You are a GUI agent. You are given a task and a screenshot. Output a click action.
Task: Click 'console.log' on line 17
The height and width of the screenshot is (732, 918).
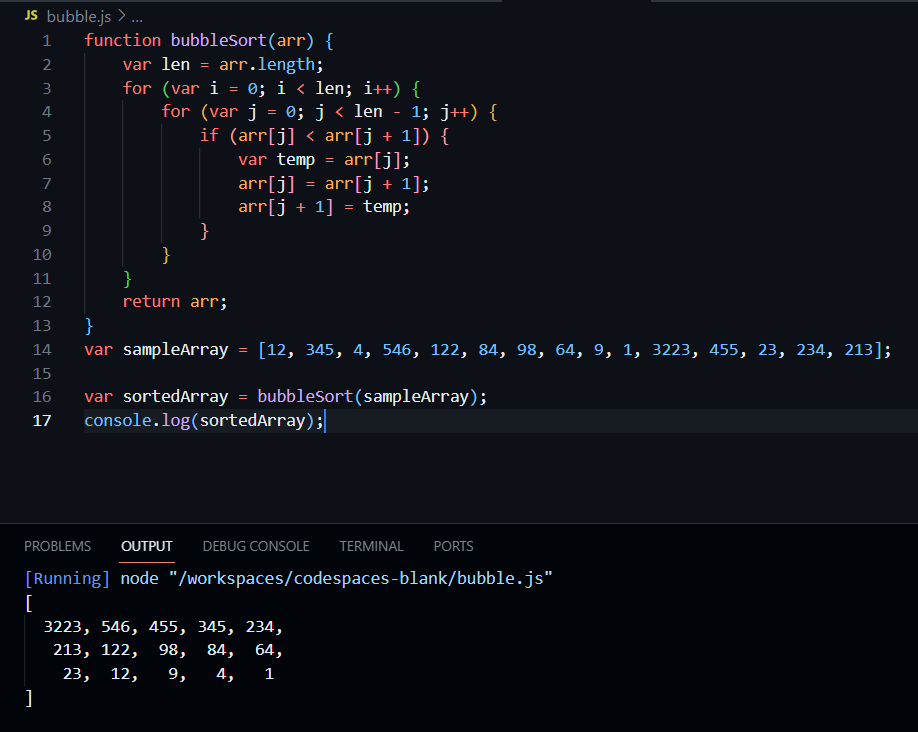[137, 420]
